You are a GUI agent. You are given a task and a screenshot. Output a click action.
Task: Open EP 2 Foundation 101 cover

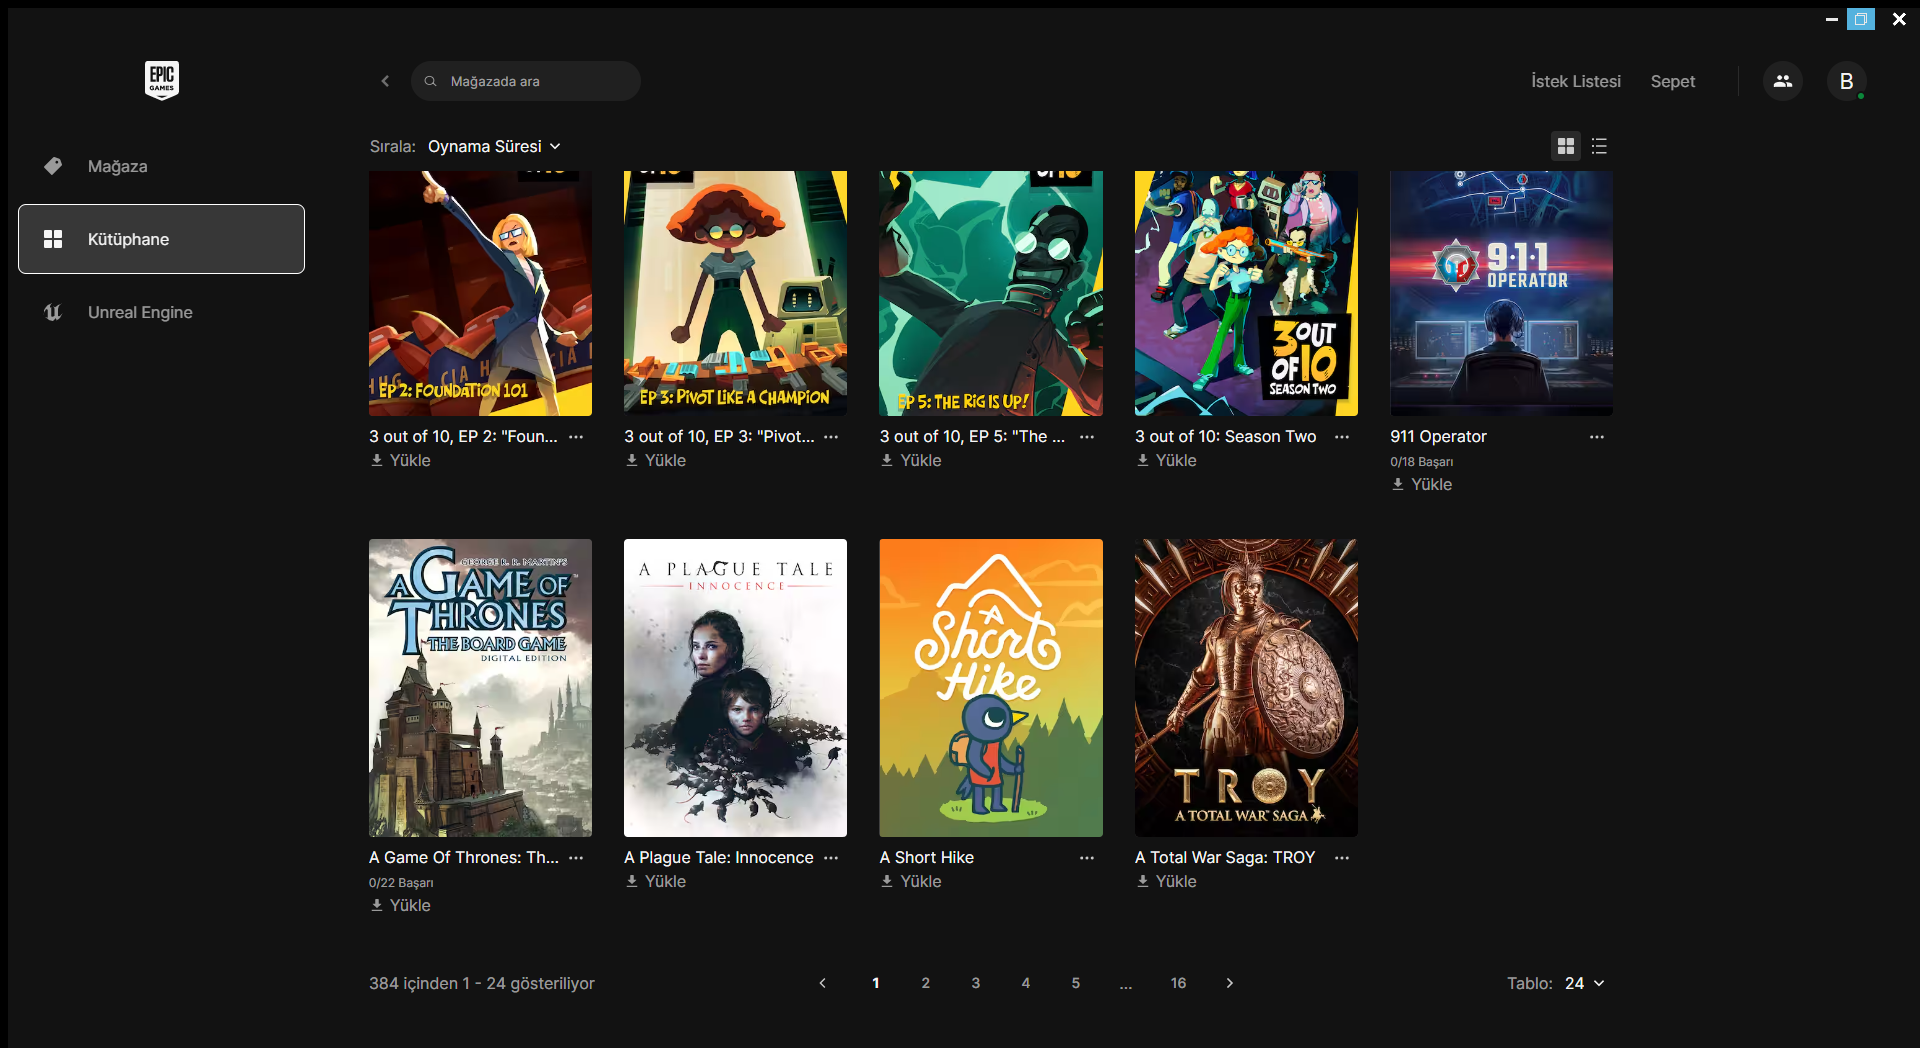pyautogui.click(x=480, y=293)
